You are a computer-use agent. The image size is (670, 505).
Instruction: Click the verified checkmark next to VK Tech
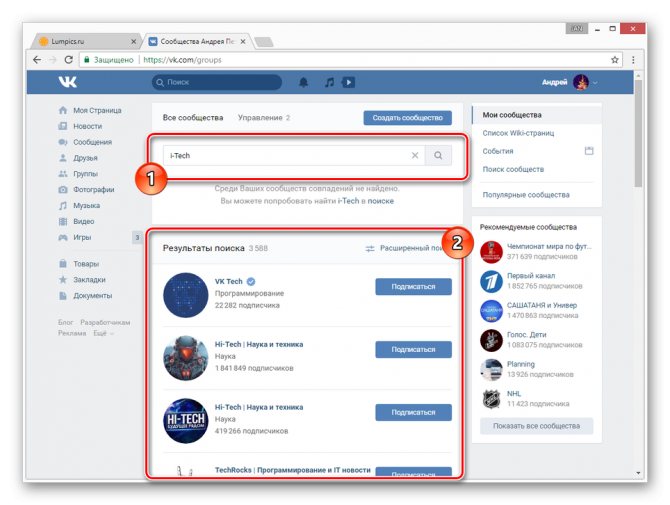(251, 281)
